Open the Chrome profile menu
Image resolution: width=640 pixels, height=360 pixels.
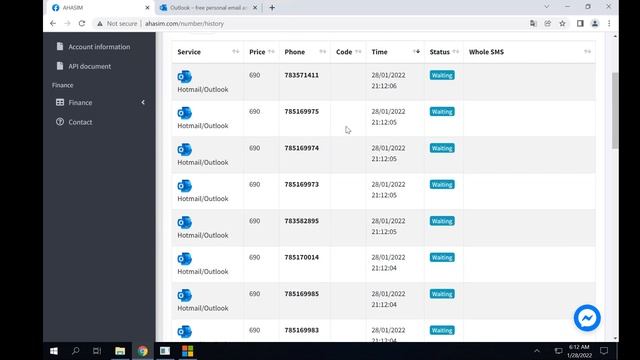point(595,24)
